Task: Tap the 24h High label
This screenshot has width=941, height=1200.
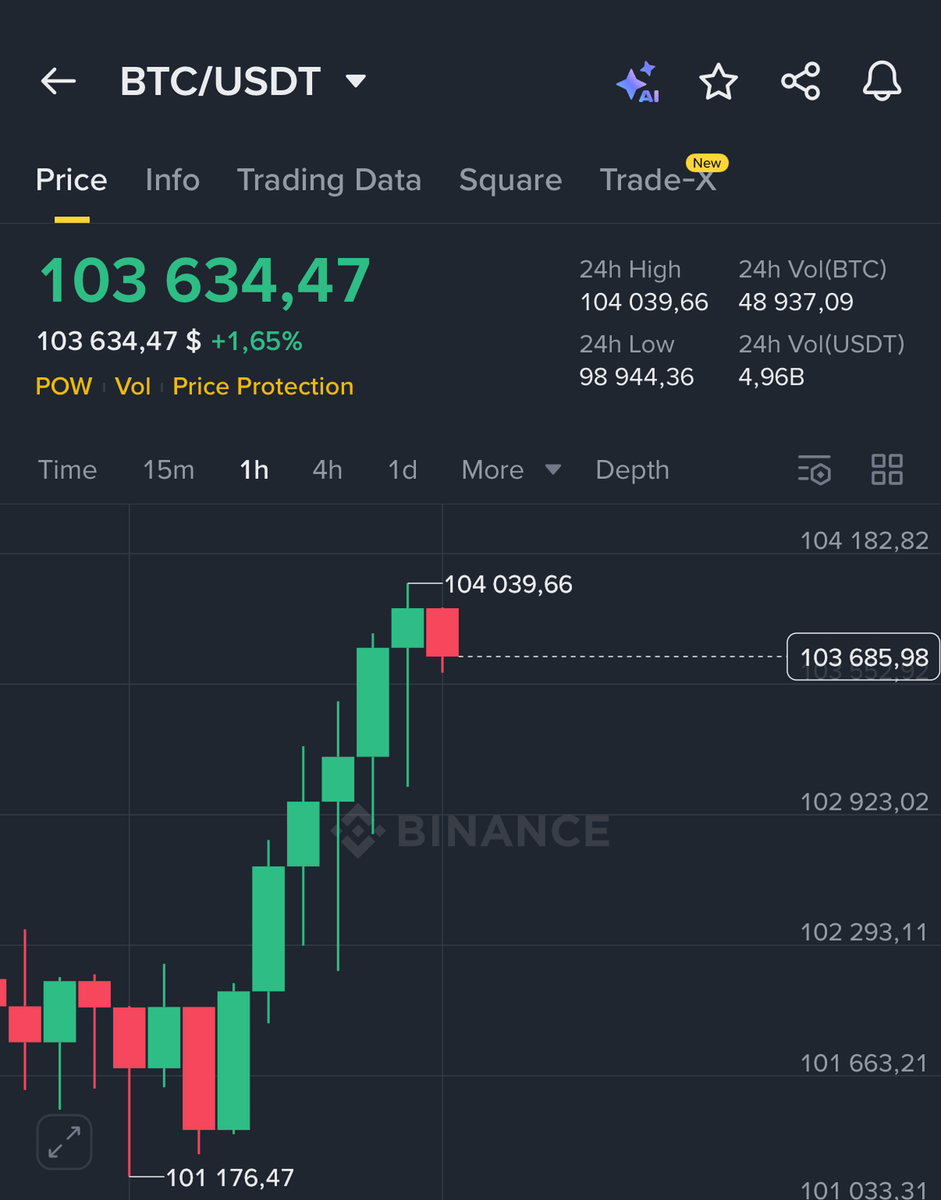Action: [x=630, y=270]
